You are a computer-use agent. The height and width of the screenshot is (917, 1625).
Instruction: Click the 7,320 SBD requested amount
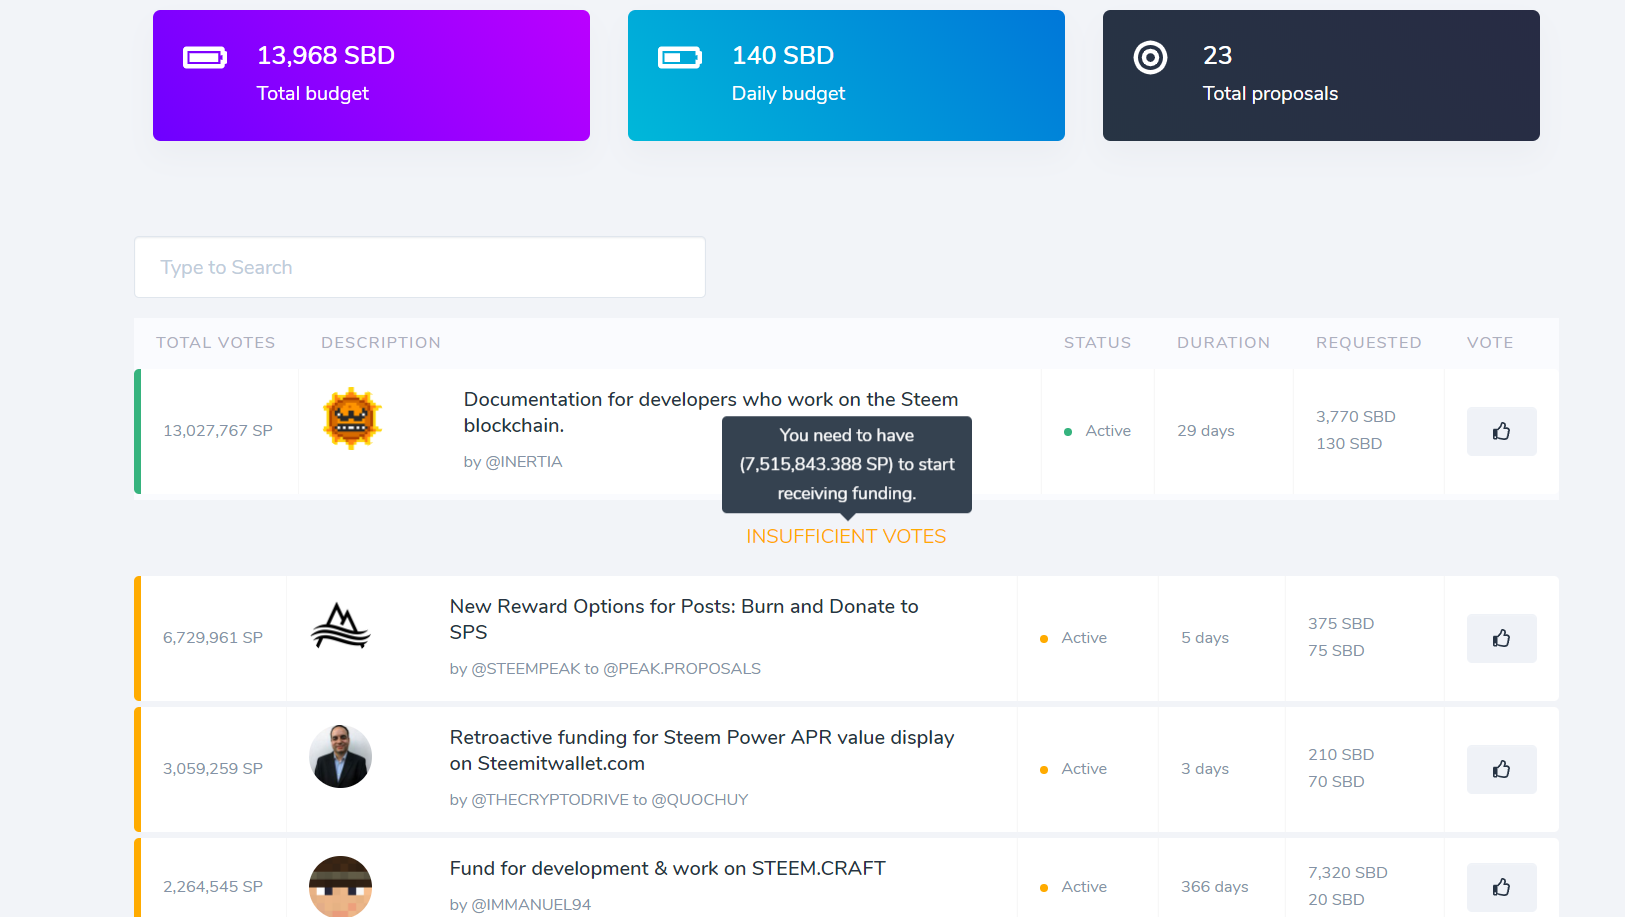click(1348, 873)
